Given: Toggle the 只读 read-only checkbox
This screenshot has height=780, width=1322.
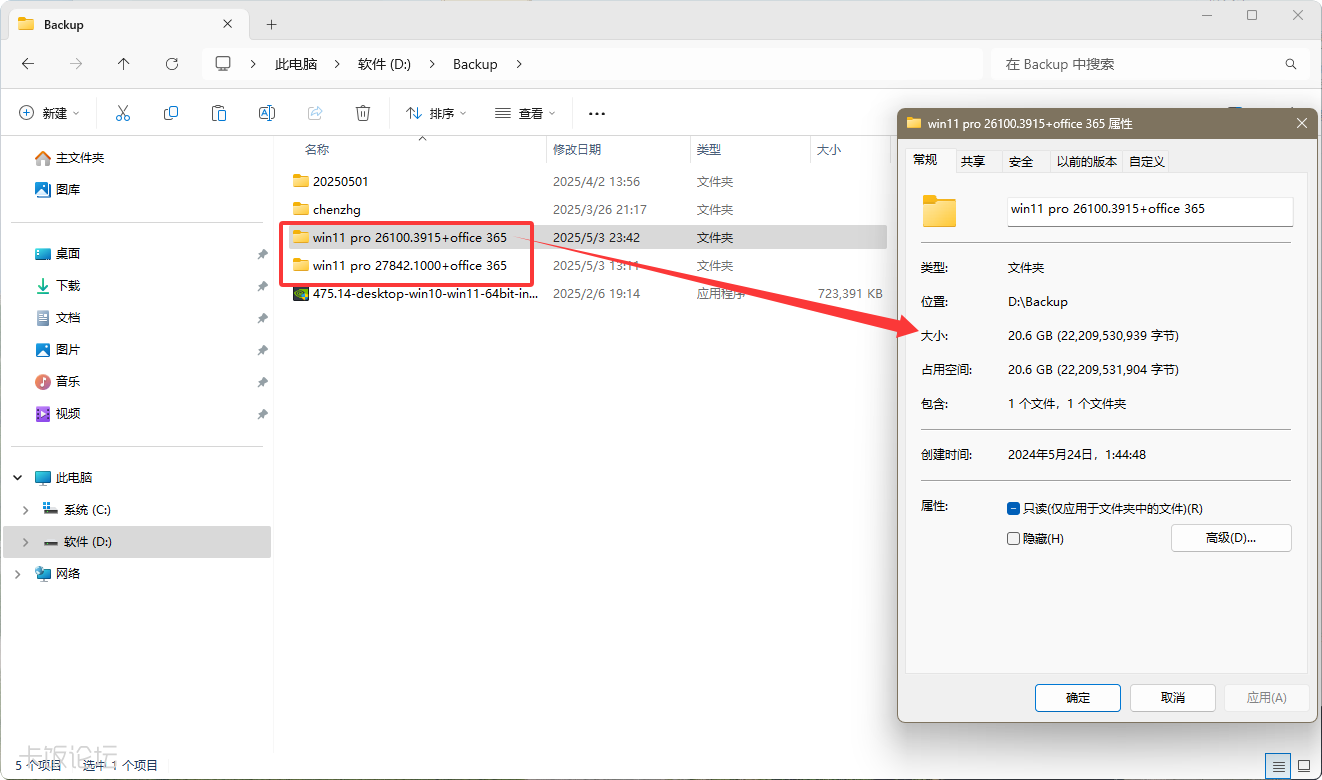Looking at the screenshot, I should point(1013,509).
